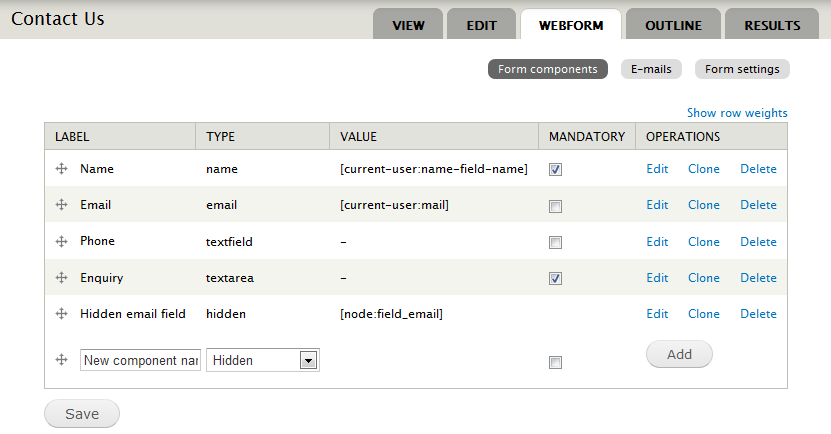The width and height of the screenshot is (831, 434).
Task: Click the Enquiry label text
Action: click(x=102, y=278)
